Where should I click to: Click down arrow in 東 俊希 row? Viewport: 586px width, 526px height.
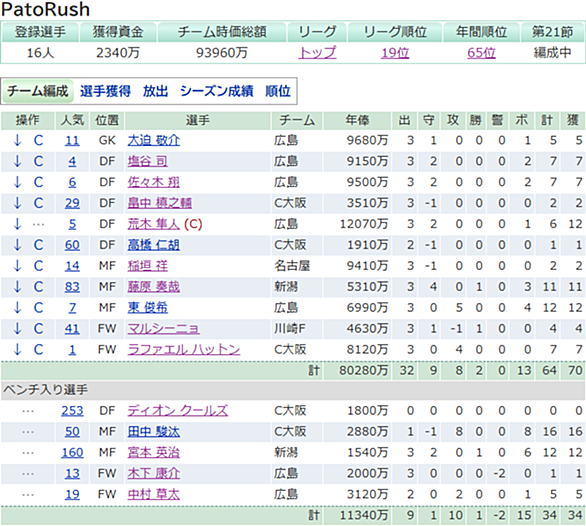(x=17, y=308)
